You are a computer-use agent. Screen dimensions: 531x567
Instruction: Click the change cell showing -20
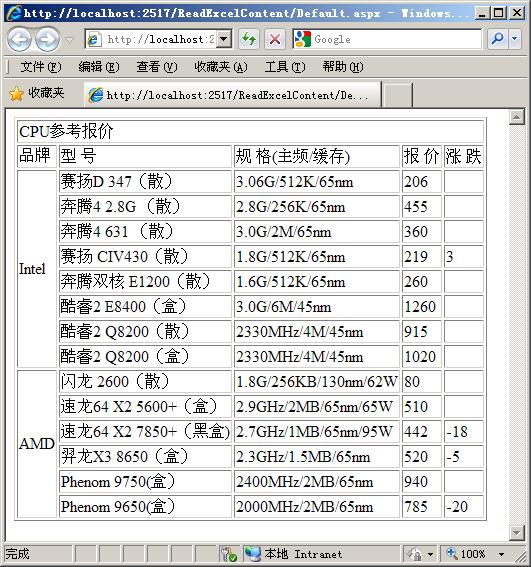[464, 506]
